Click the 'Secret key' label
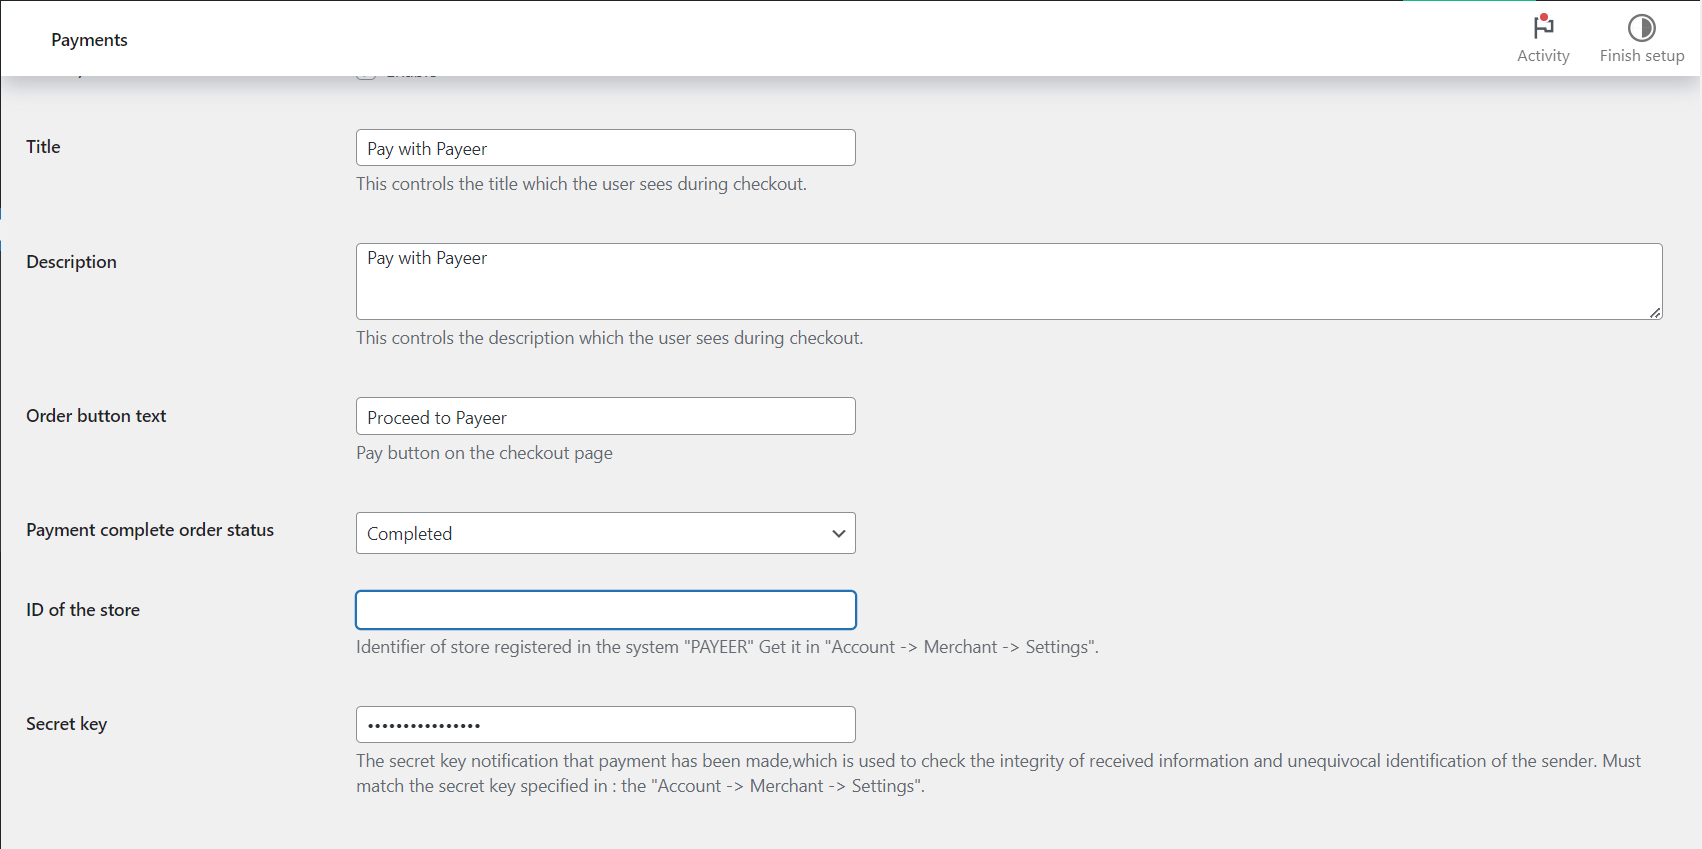 coord(66,724)
